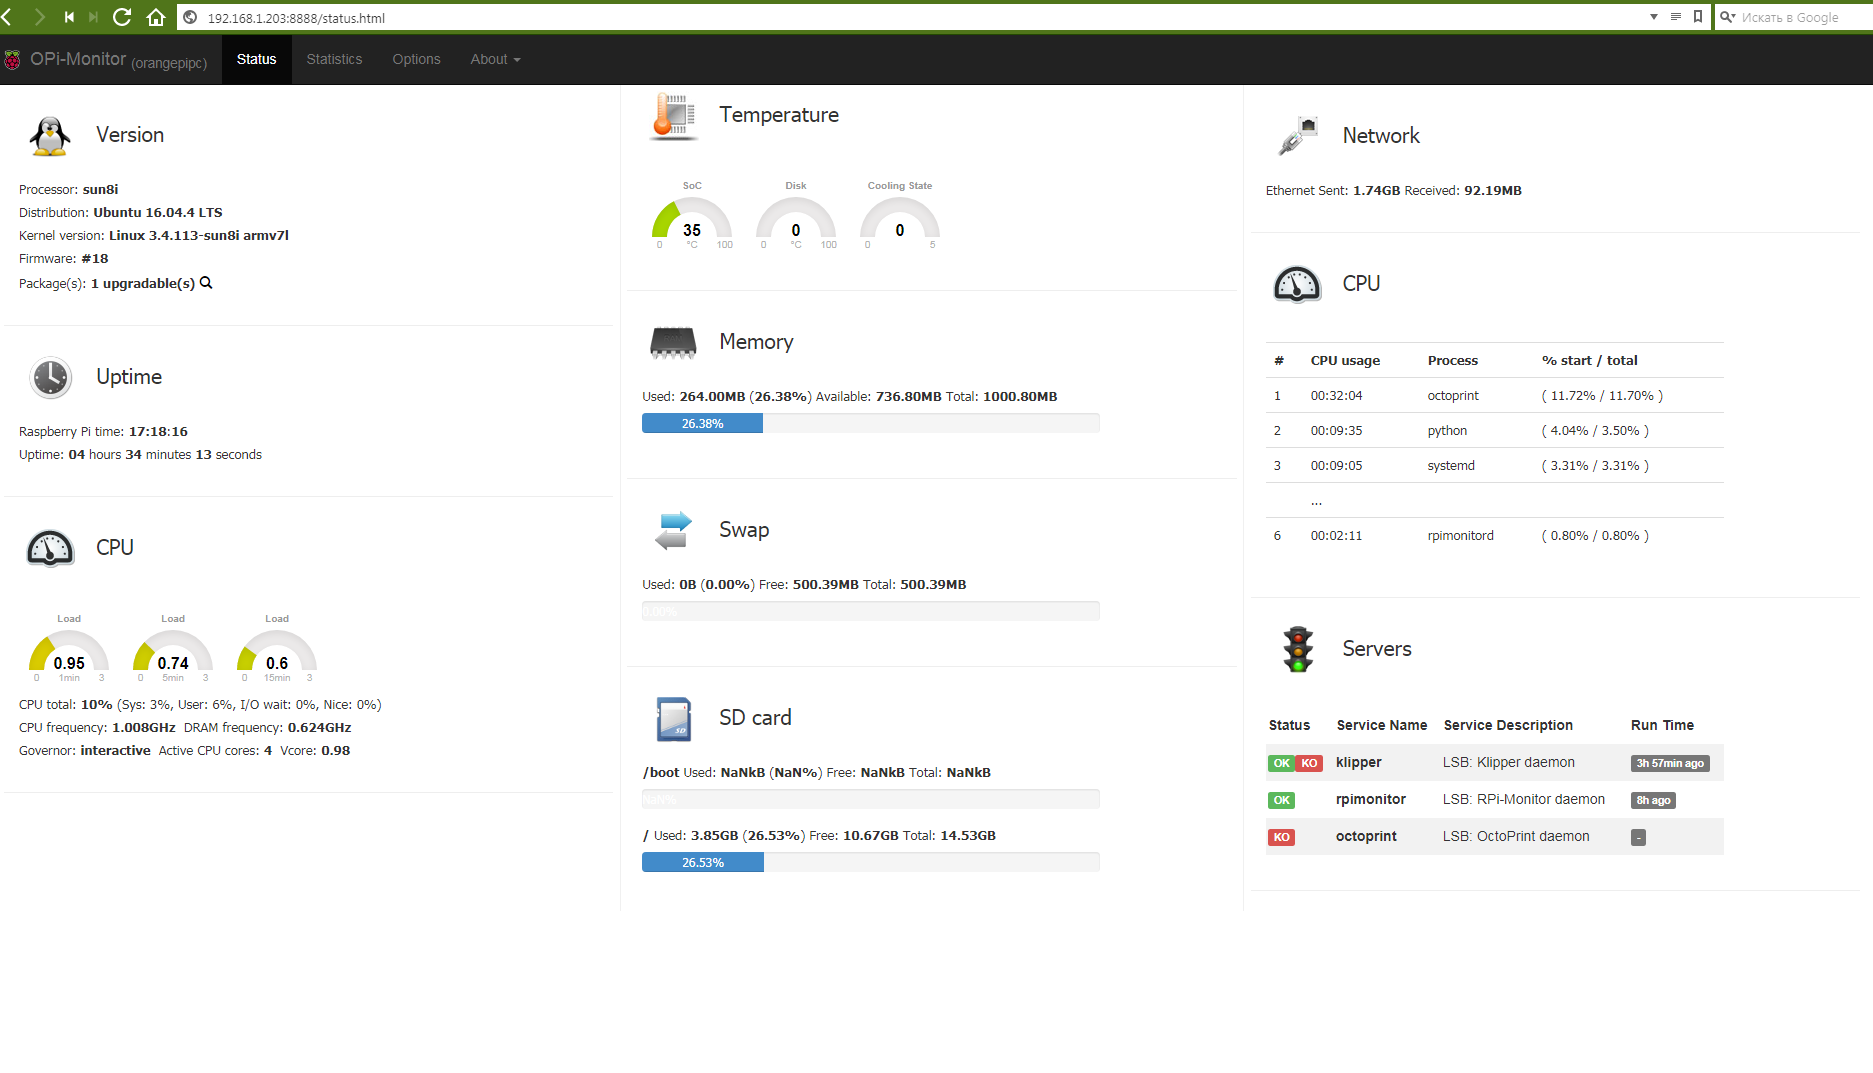The height and width of the screenshot is (1073, 1873).
Task: Click the Tux penguin Version icon
Action: tap(50, 136)
